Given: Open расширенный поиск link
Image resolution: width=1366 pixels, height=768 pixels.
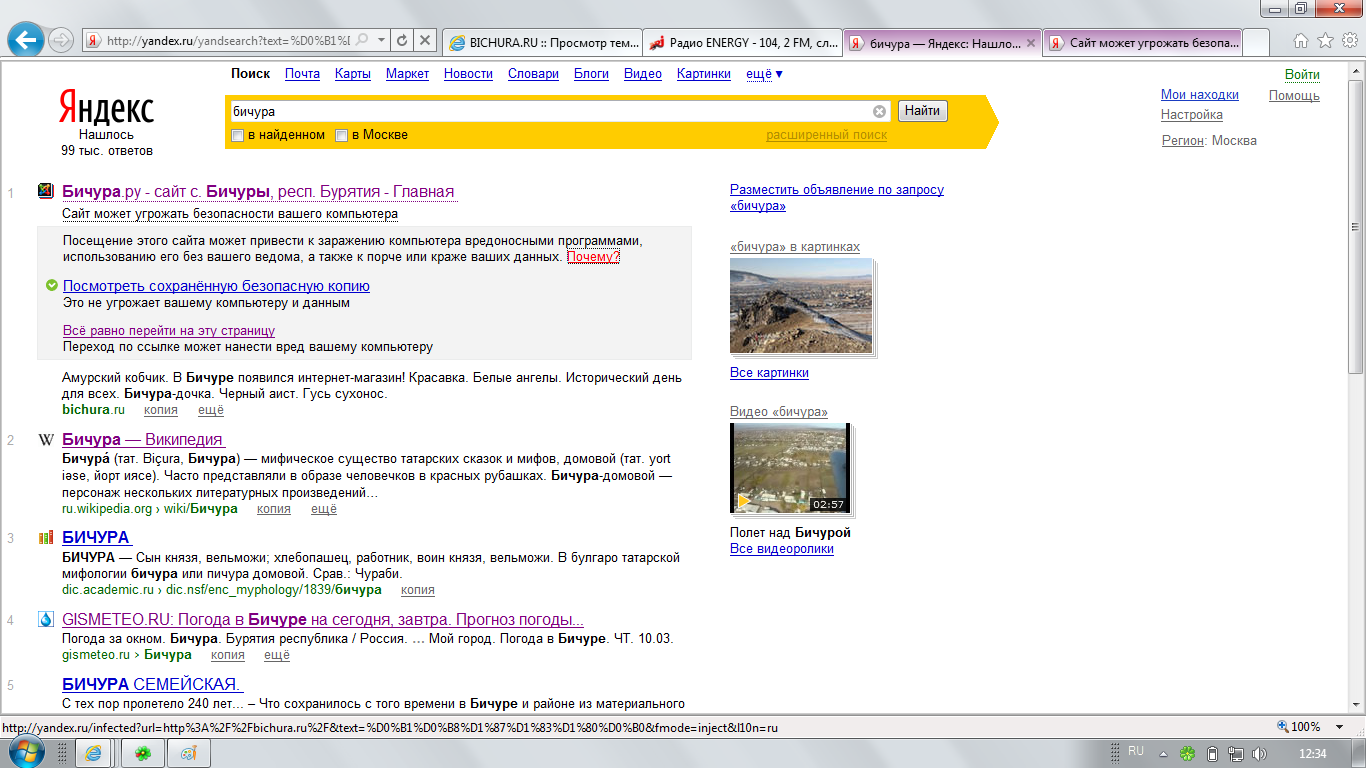Looking at the screenshot, I should pos(826,135).
